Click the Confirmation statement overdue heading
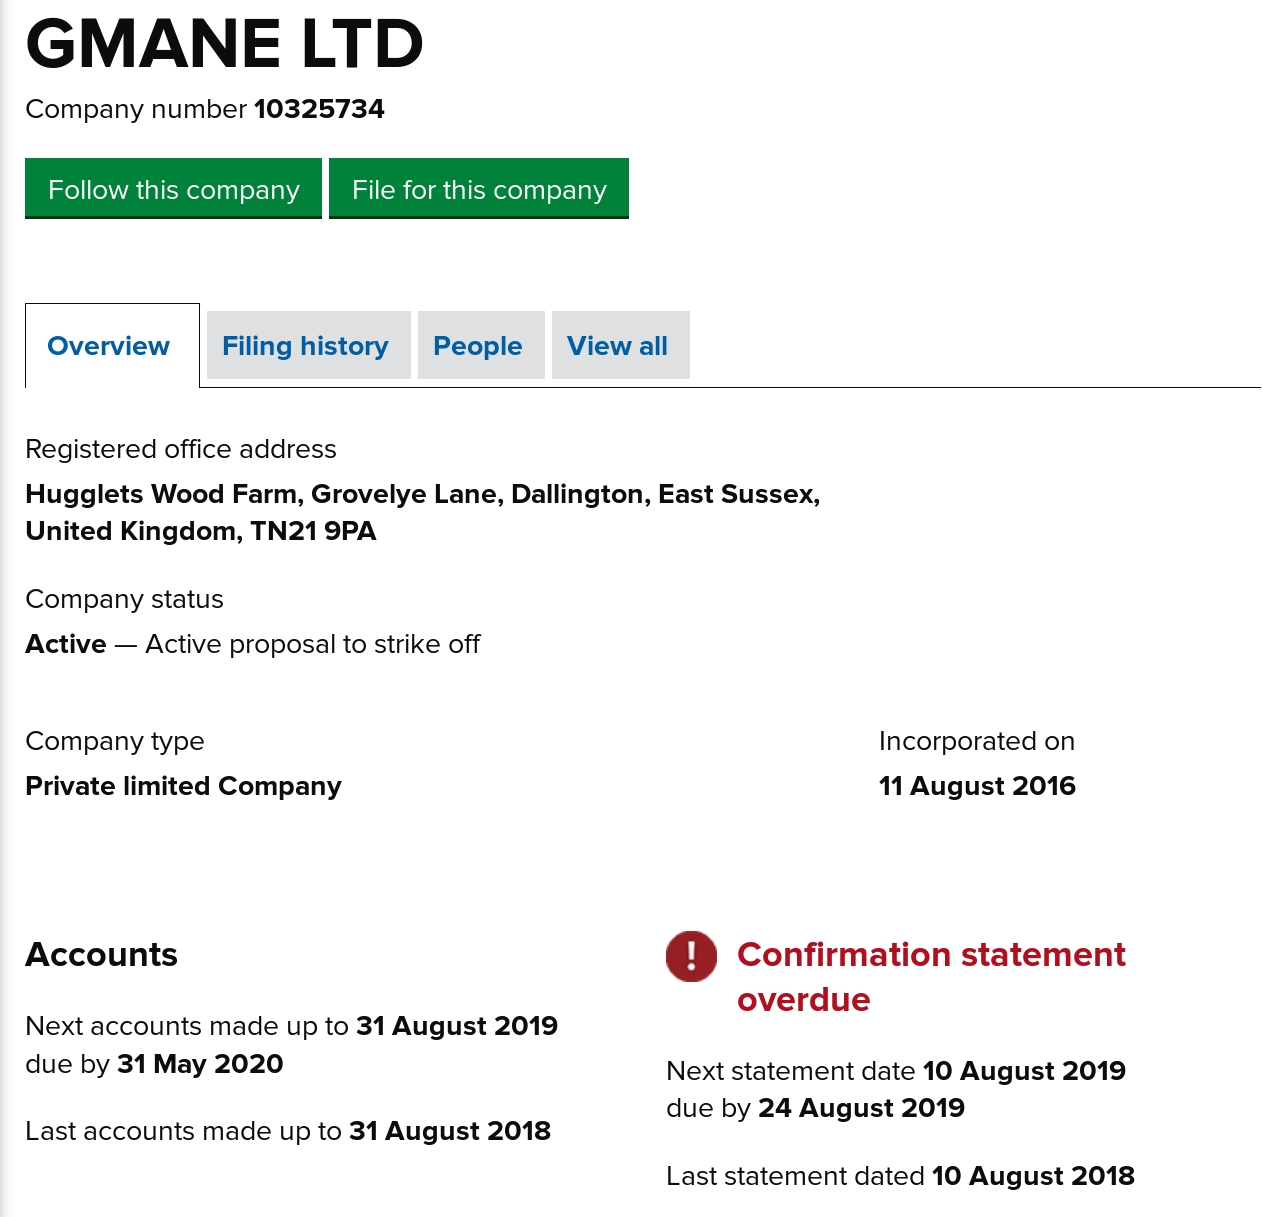Screen dimensions: 1262x1217 tap(930, 976)
